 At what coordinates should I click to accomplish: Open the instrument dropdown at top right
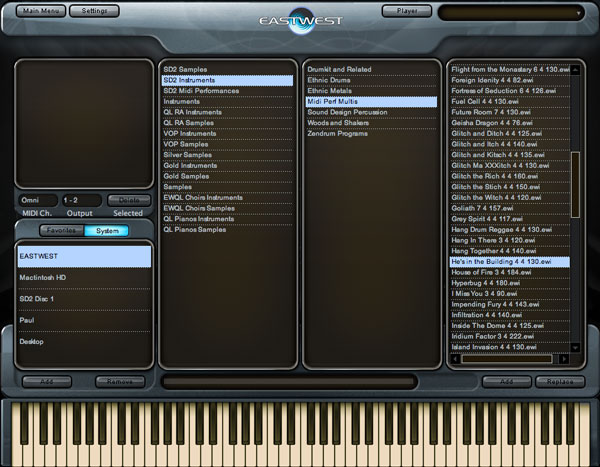click(x=511, y=13)
